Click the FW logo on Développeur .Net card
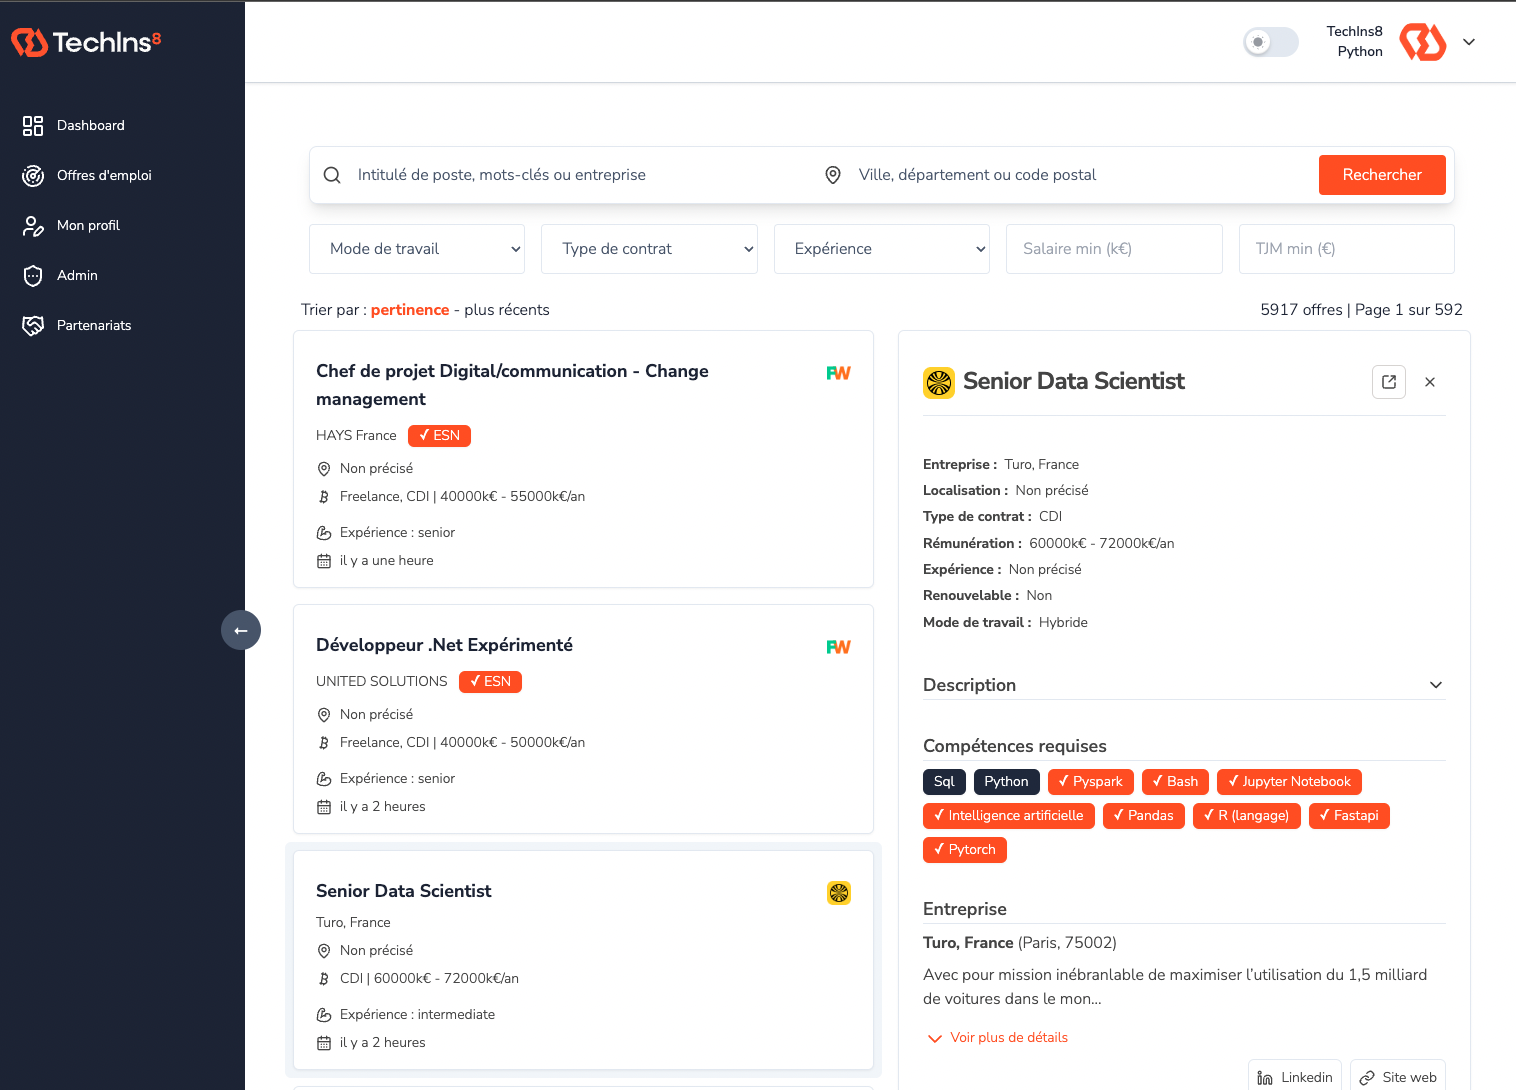This screenshot has width=1516, height=1090. click(838, 647)
